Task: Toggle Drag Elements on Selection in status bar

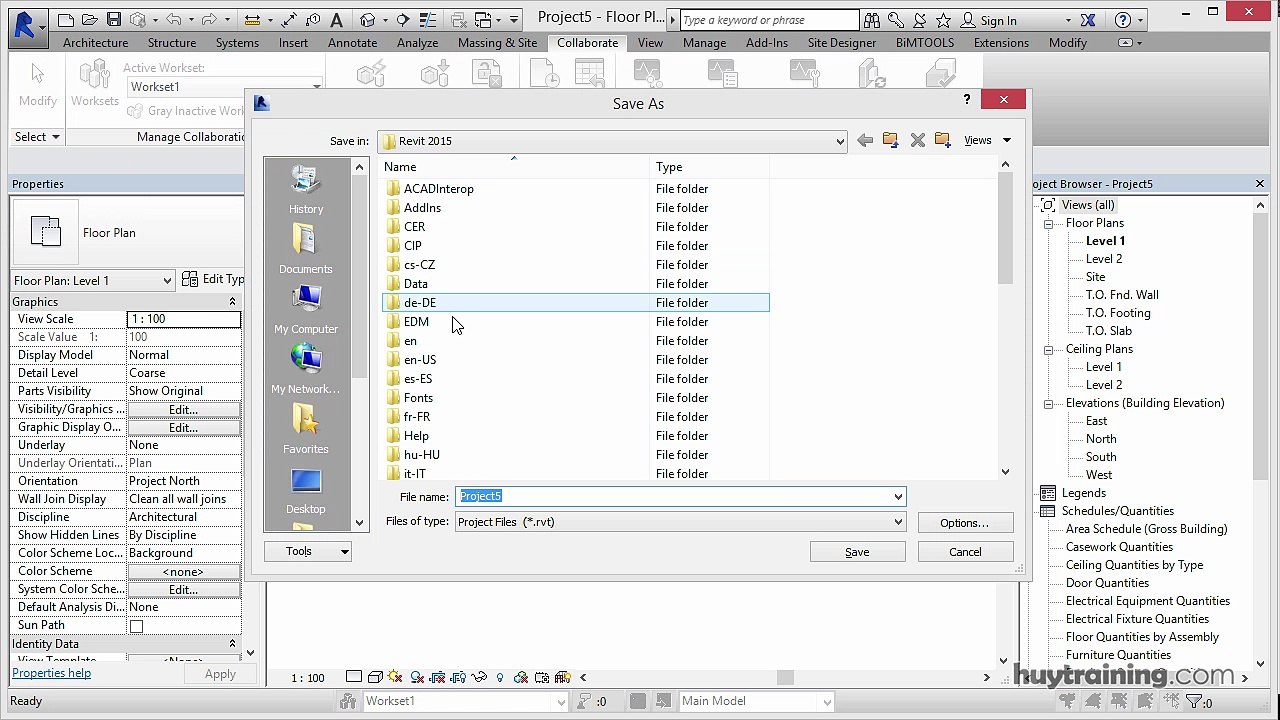Action: pyautogui.click(x=1171, y=701)
